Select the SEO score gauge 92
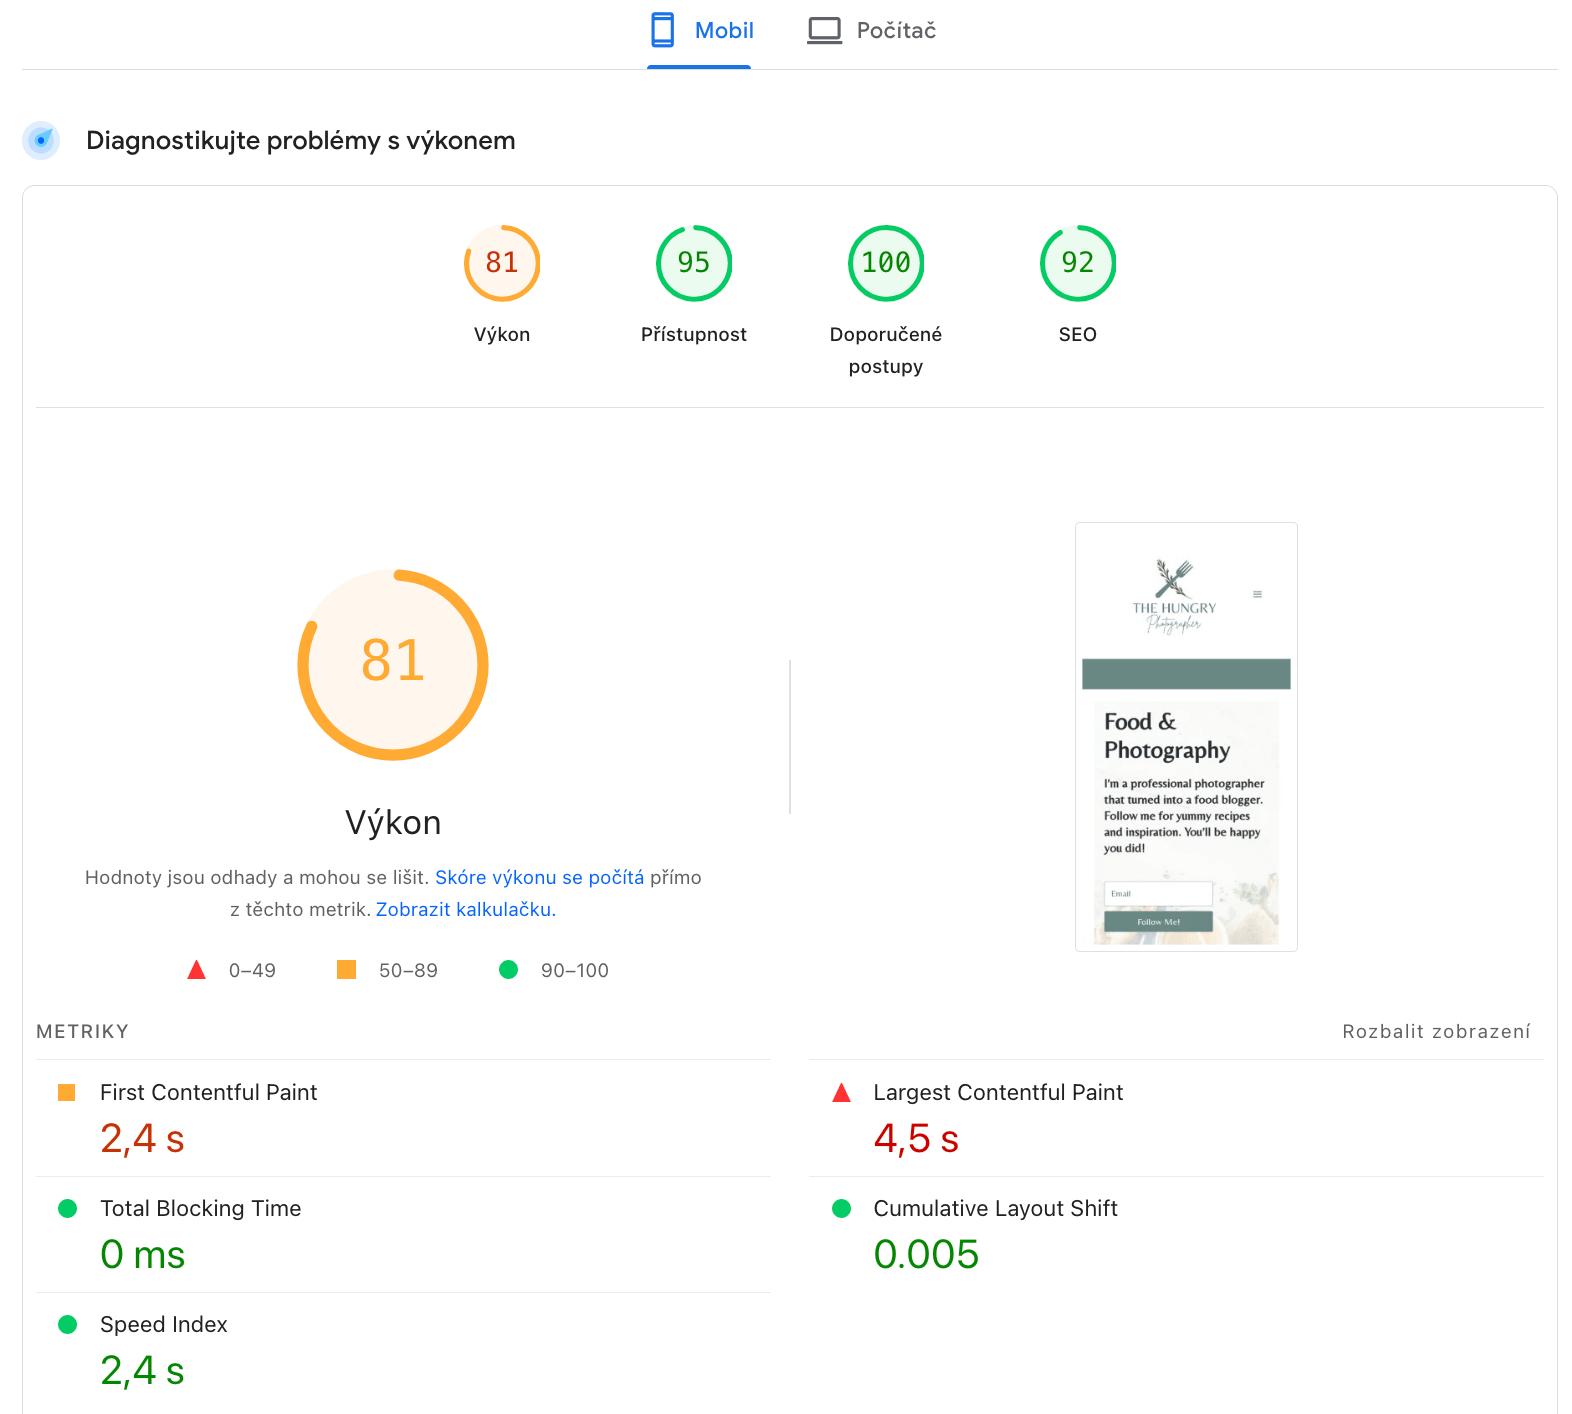The width and height of the screenshot is (1572, 1414). [x=1078, y=263]
